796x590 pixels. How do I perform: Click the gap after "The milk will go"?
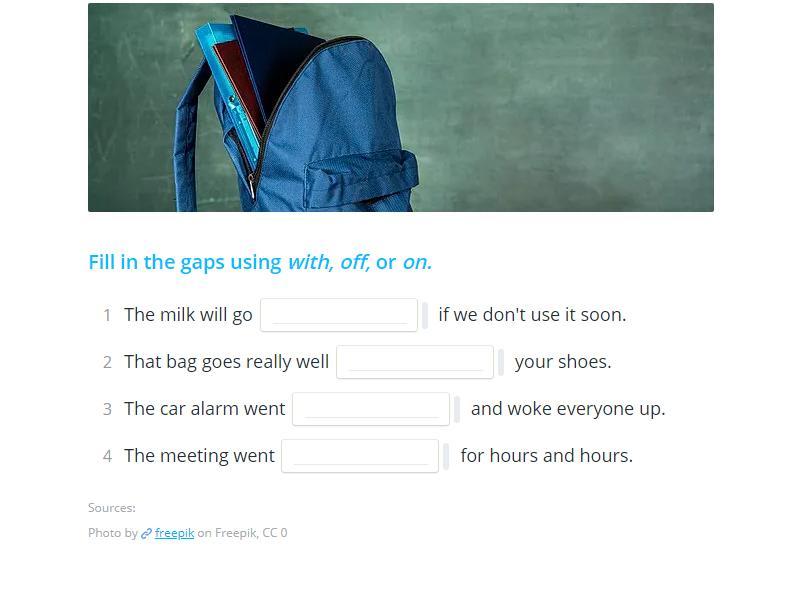point(339,315)
